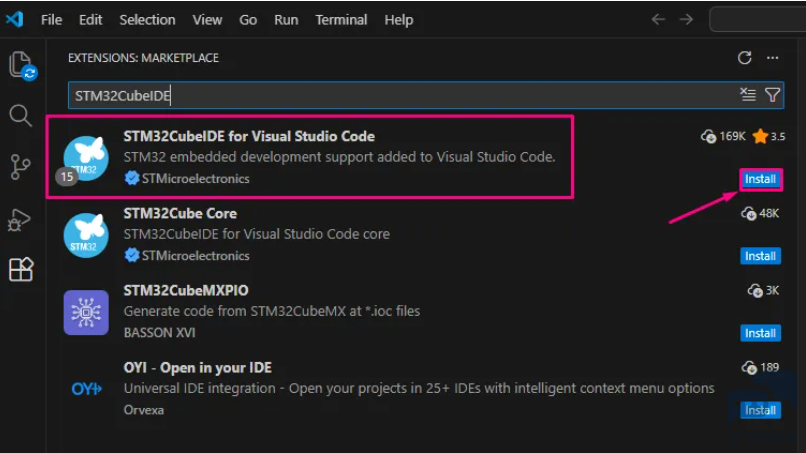Click the EXTENSIONS: MARKETPLACE header

pos(143,58)
